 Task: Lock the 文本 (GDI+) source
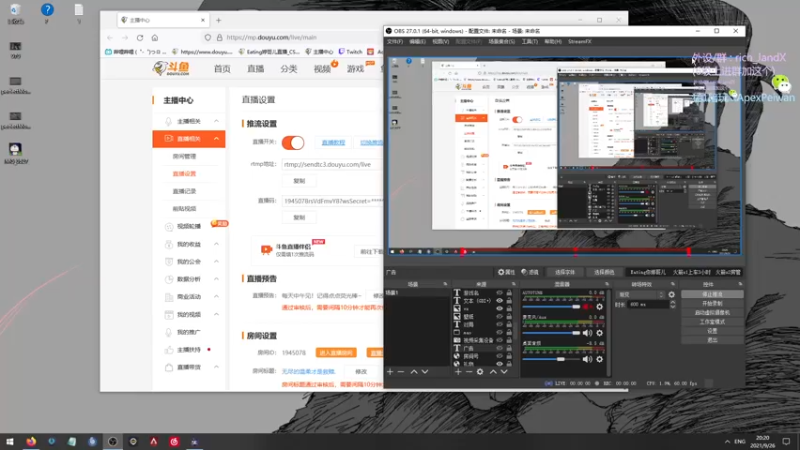coord(509,301)
